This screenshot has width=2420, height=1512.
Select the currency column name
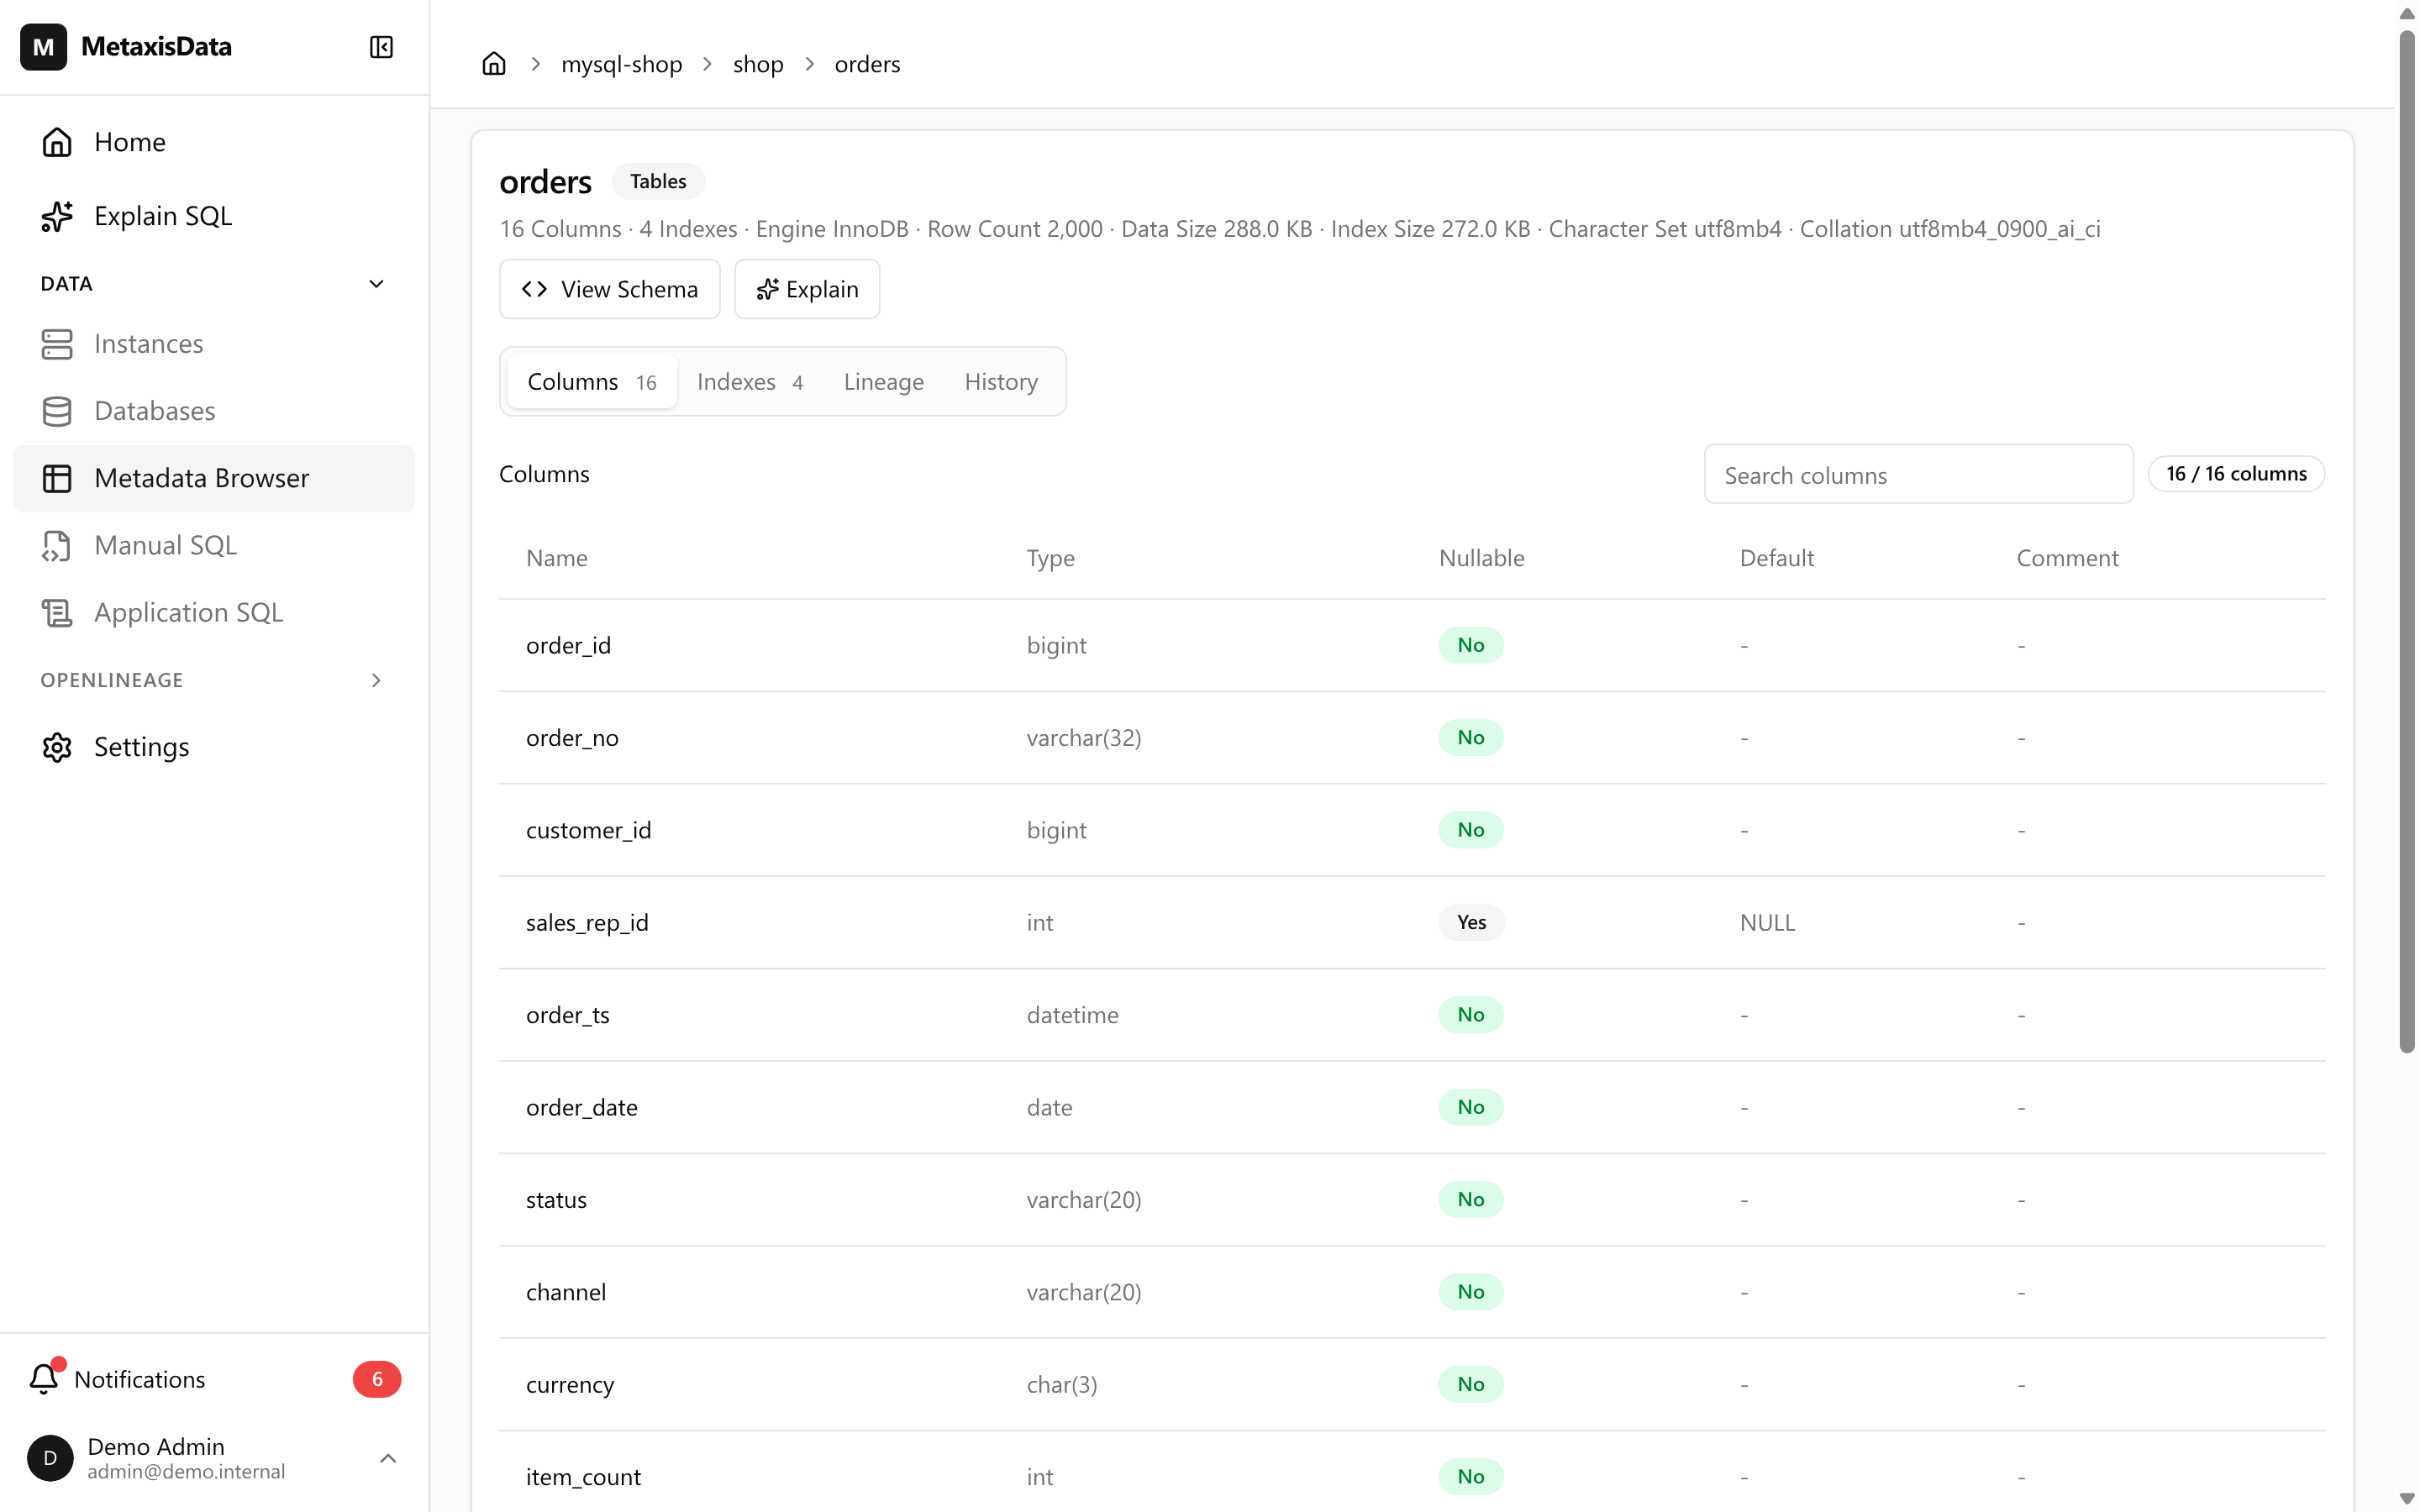570,1385
